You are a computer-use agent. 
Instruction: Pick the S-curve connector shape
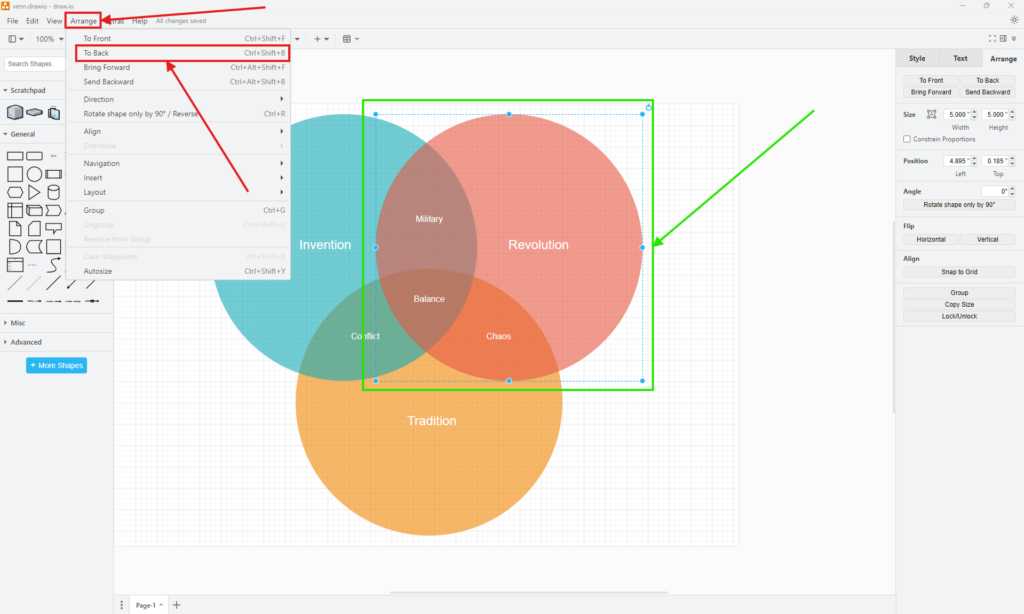pos(54,265)
